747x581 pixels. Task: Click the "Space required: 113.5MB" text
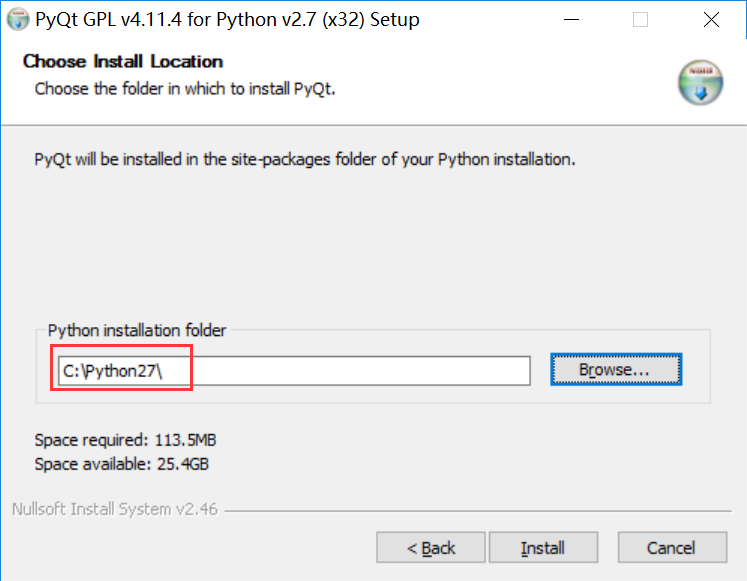click(x=125, y=439)
